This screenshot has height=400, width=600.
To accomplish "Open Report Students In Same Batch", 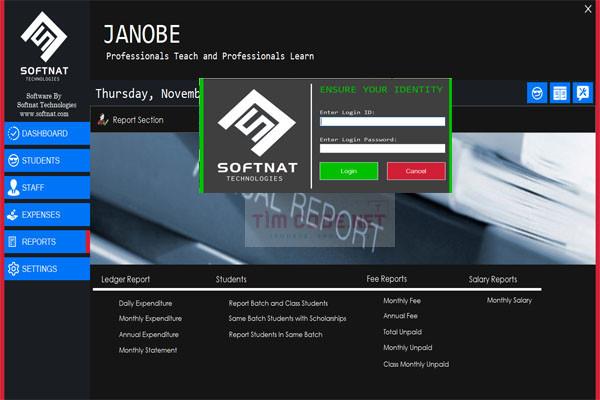I will [x=276, y=335].
